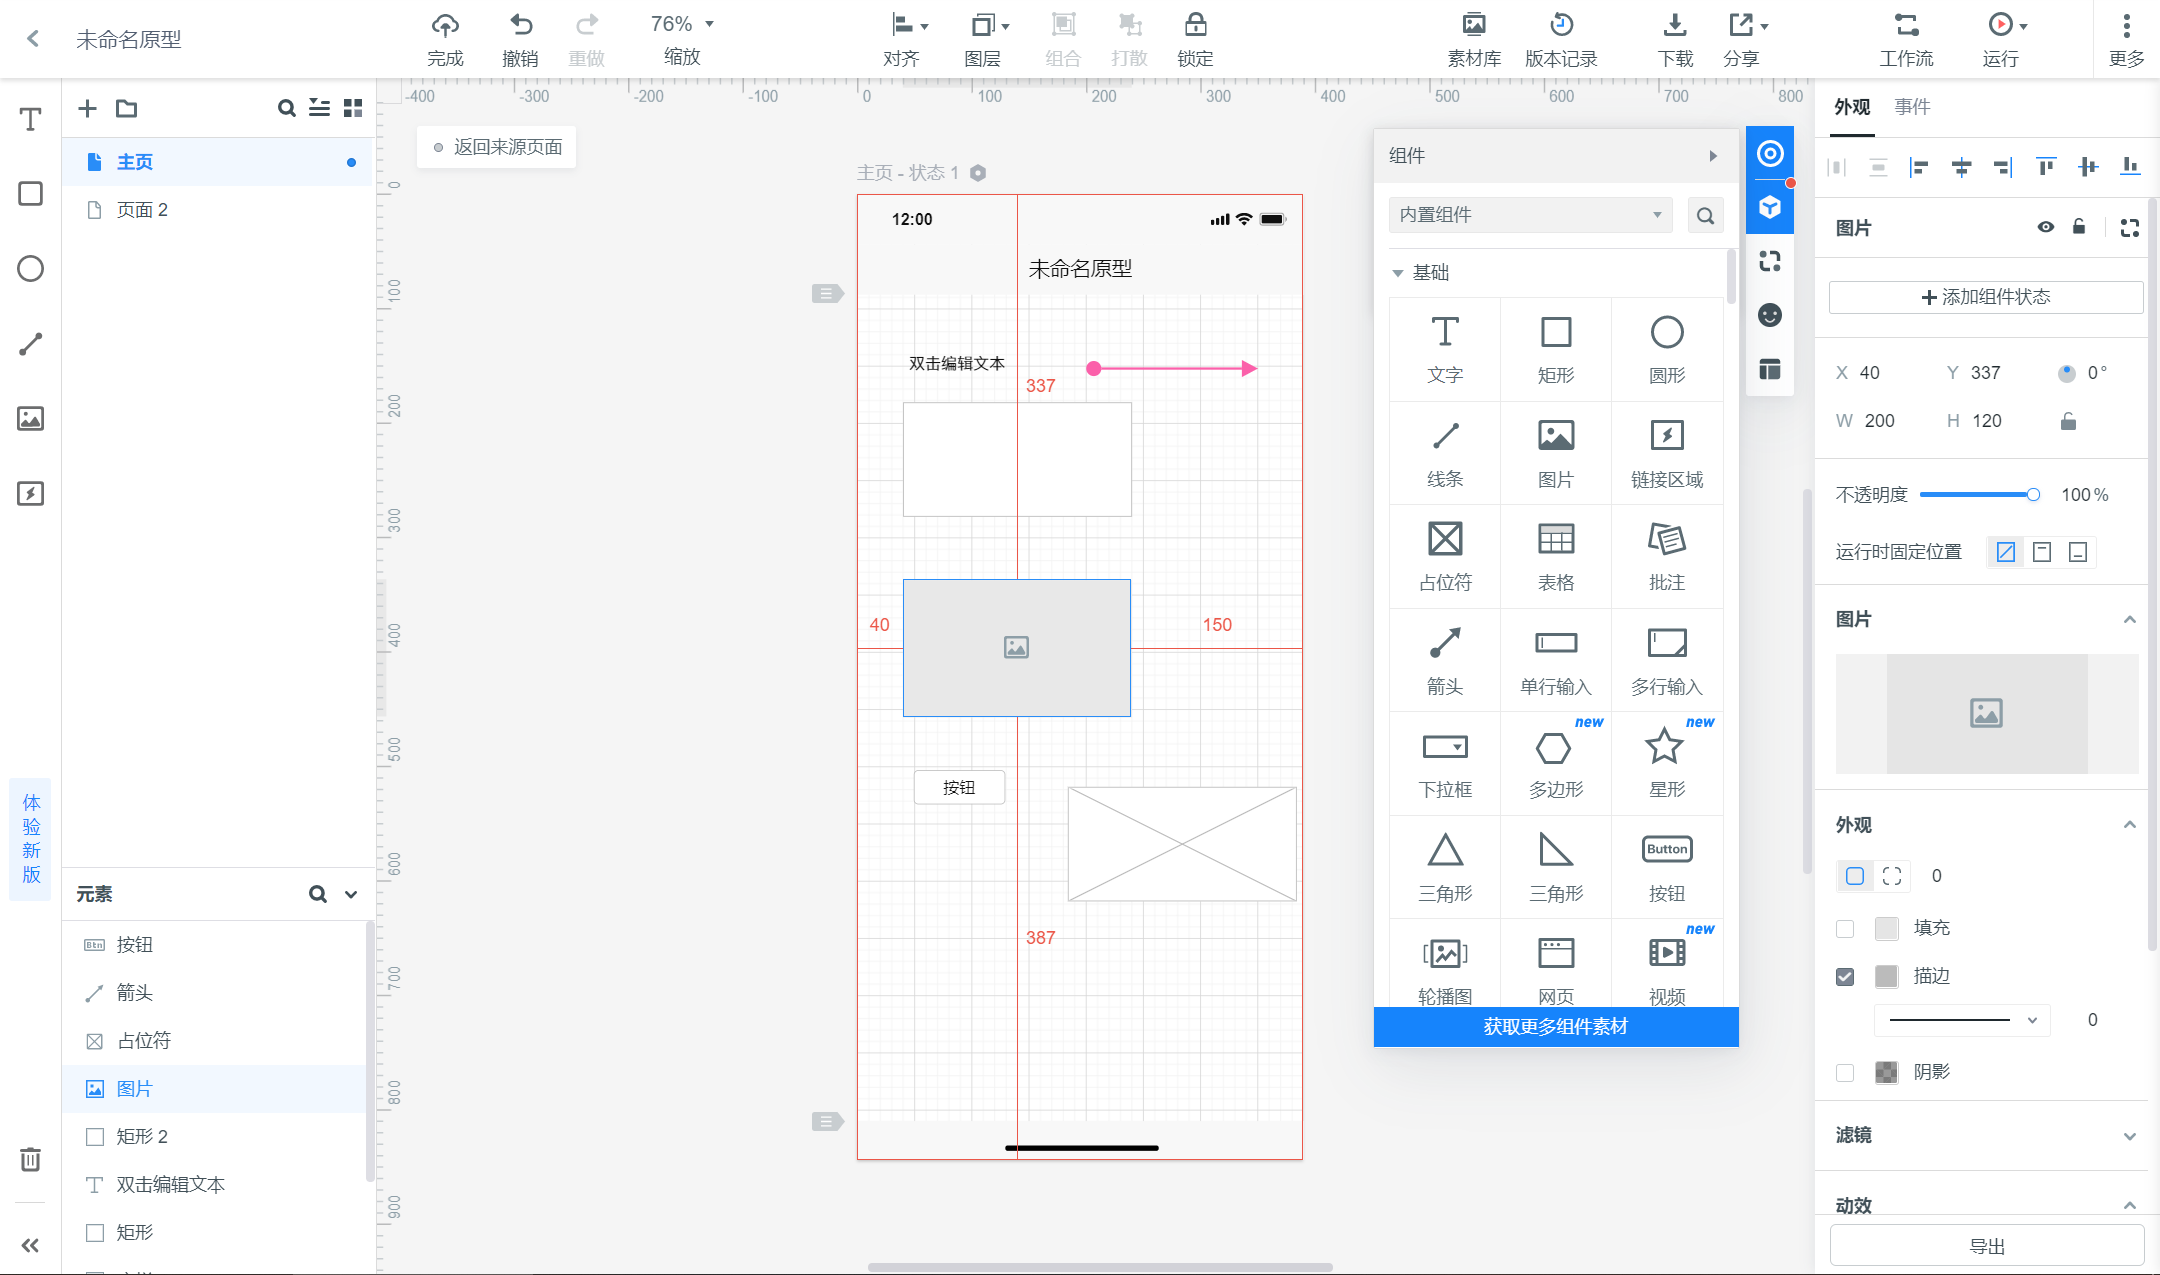Click the trash delete icon

coord(31,1159)
